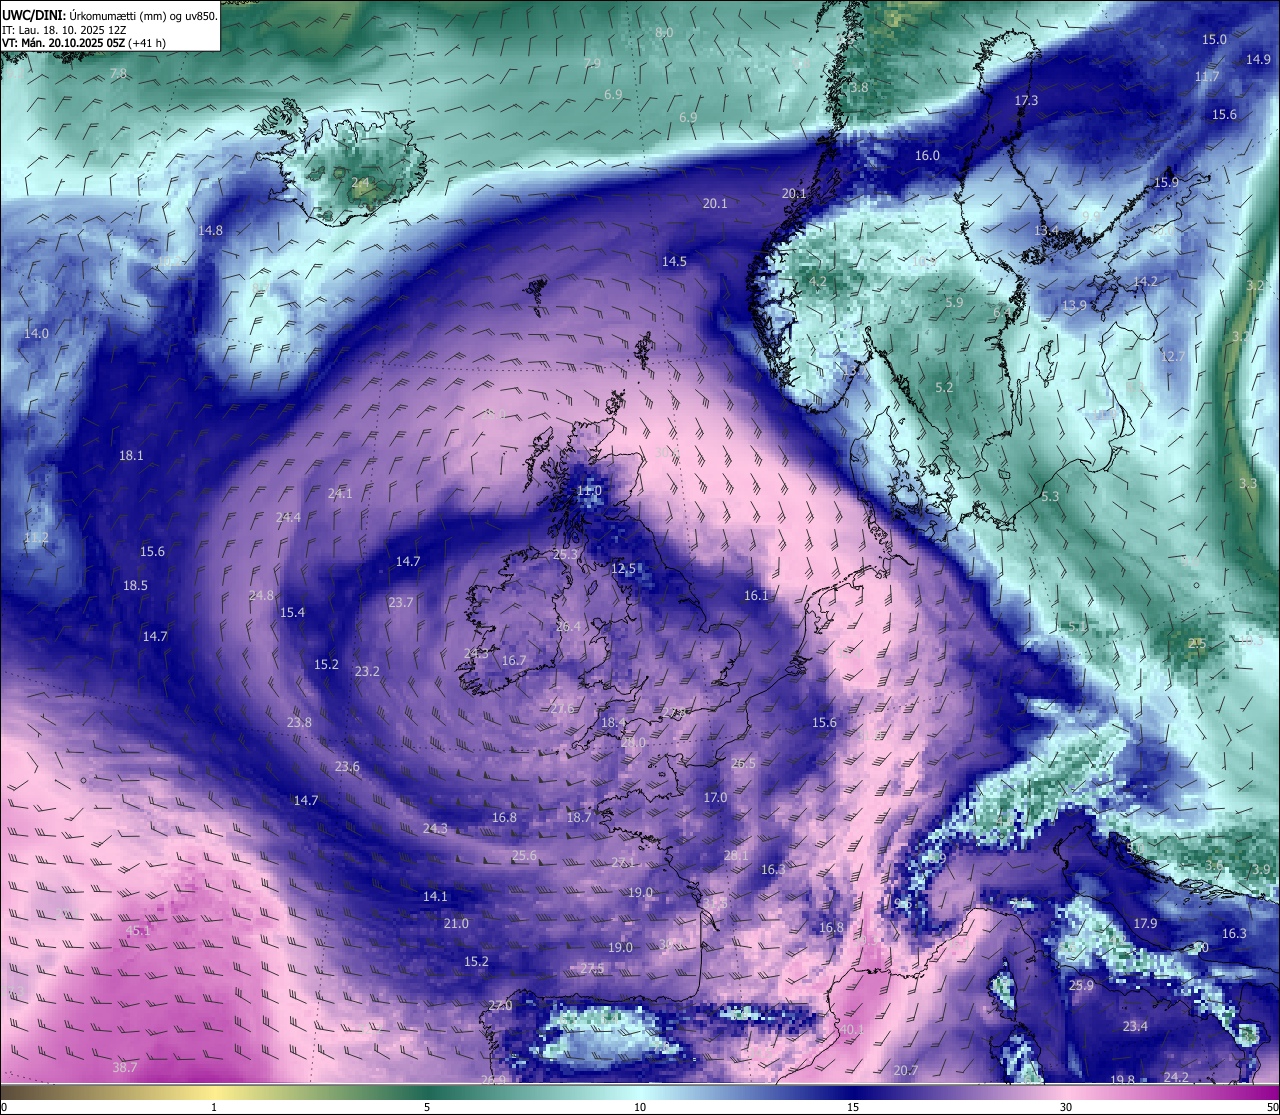Click the 25.9 value near Italy
1280x1115 pixels.
click(1081, 986)
